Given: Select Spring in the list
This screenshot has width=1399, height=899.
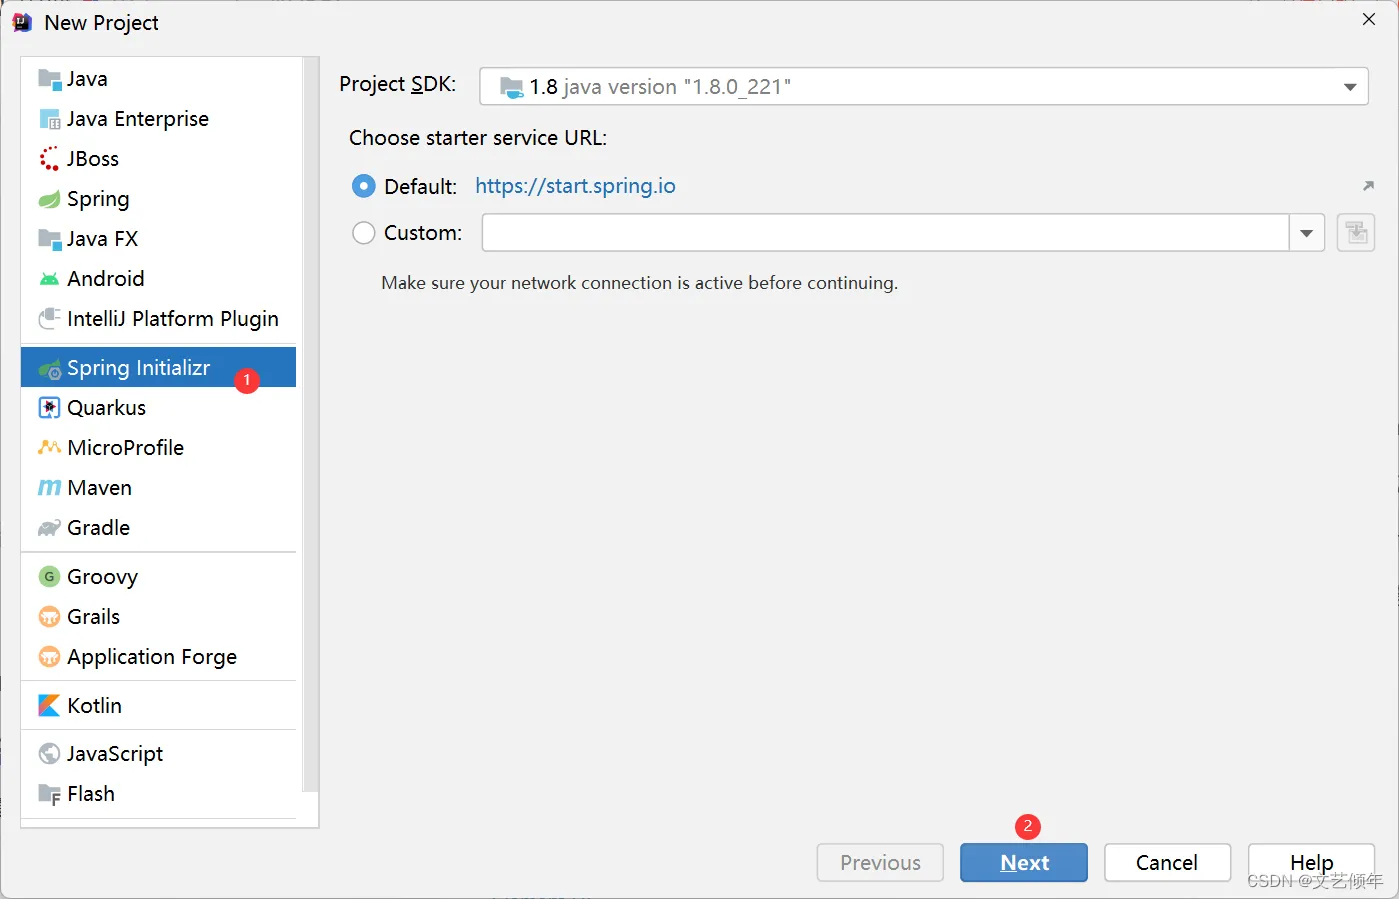Looking at the screenshot, I should pyautogui.click(x=158, y=199).
